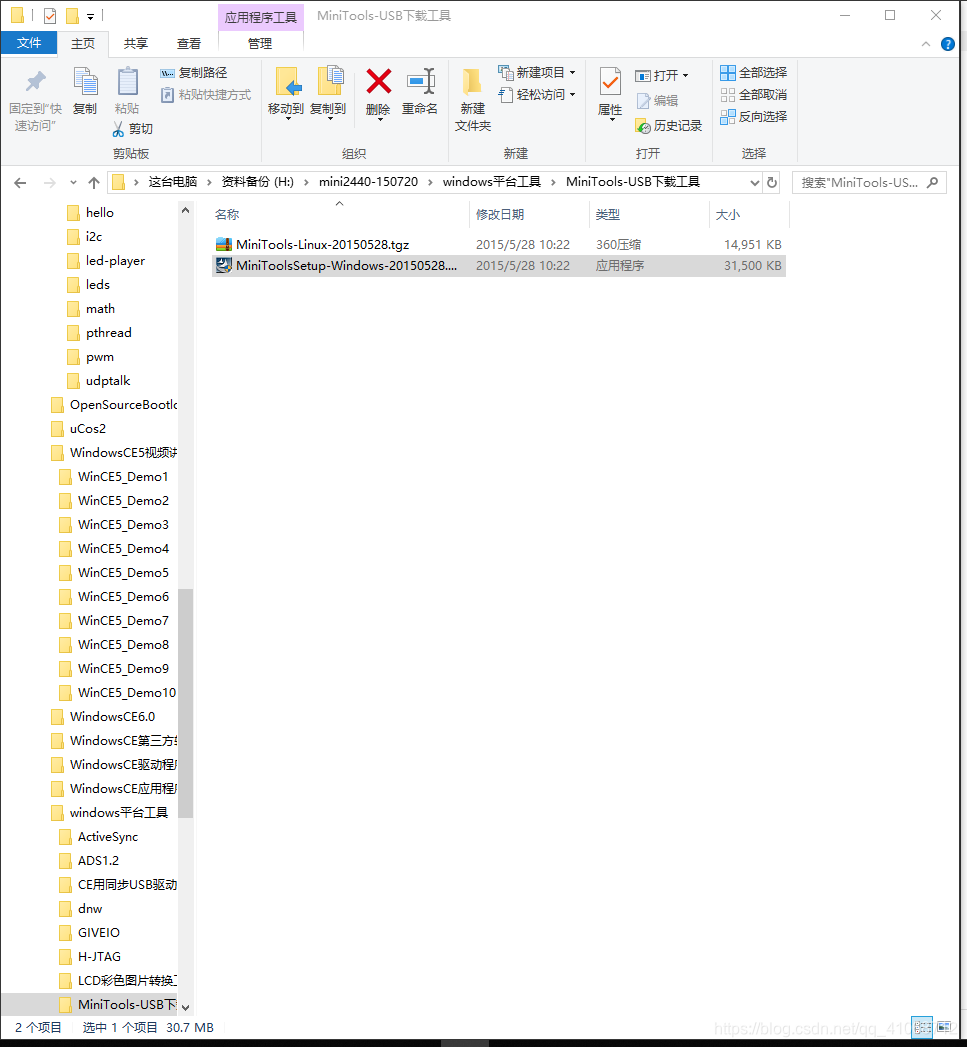This screenshot has width=967, height=1047.
Task: Open recent locations dropdown arrow
Action: (73, 182)
